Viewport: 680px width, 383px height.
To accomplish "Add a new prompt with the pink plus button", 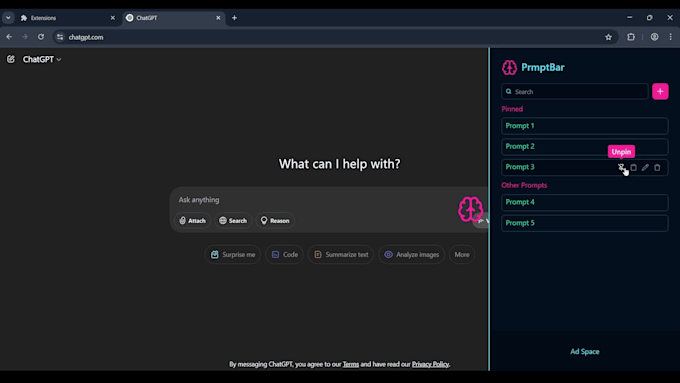I will pyautogui.click(x=660, y=92).
